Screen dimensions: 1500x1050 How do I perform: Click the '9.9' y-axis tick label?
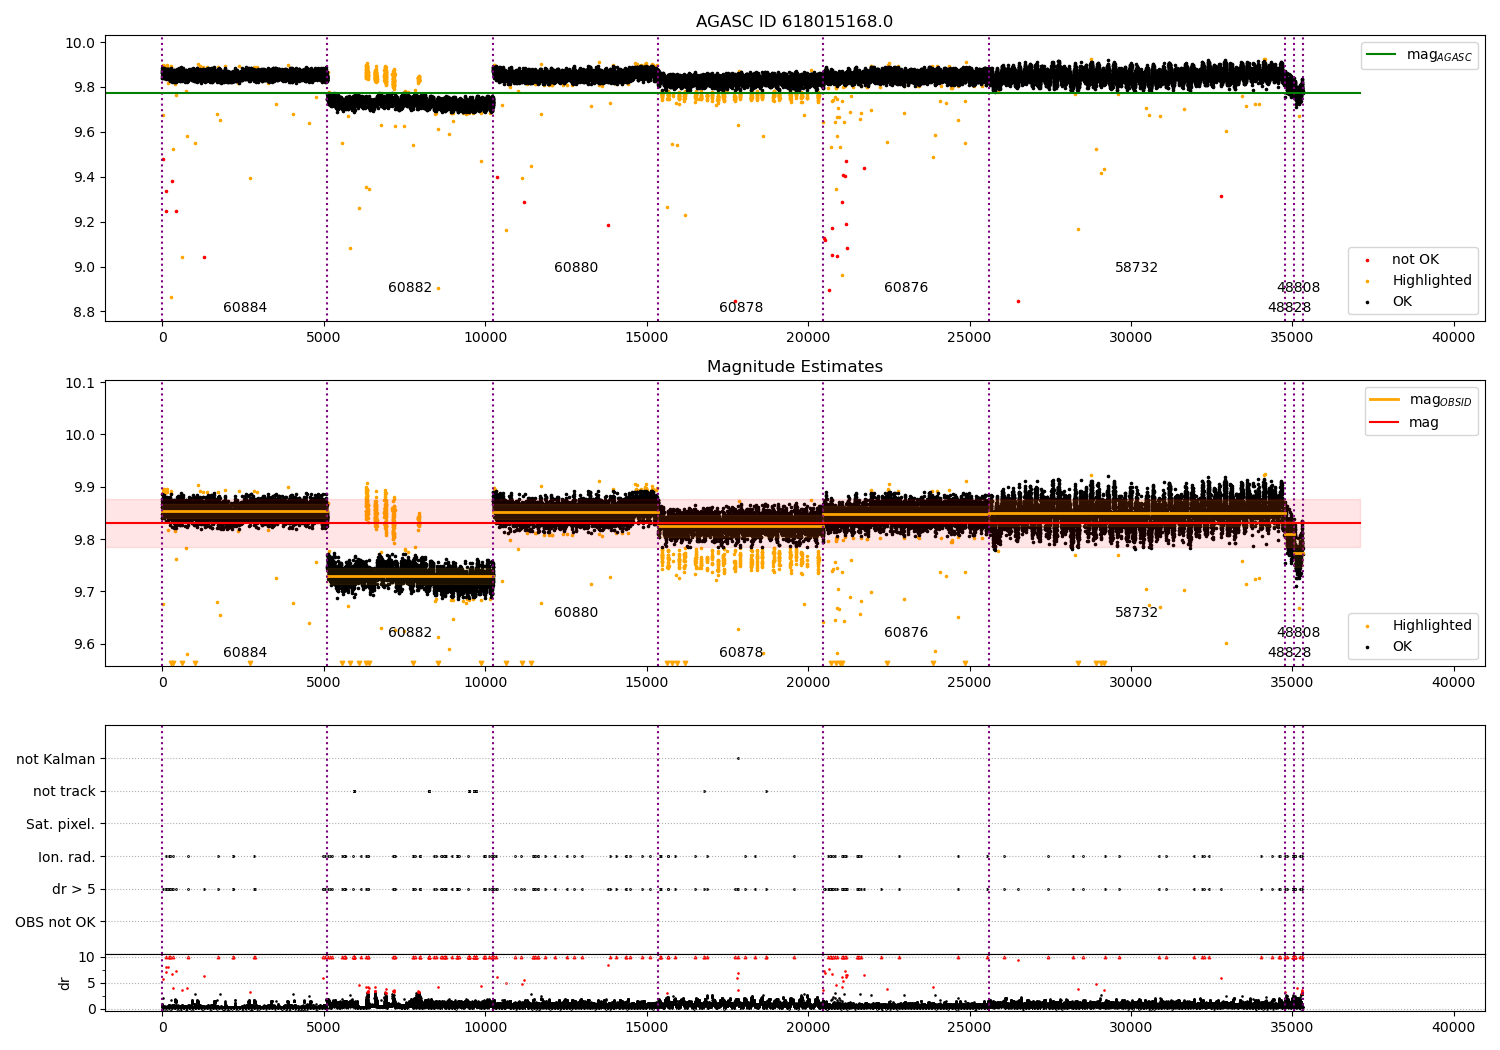(85, 488)
